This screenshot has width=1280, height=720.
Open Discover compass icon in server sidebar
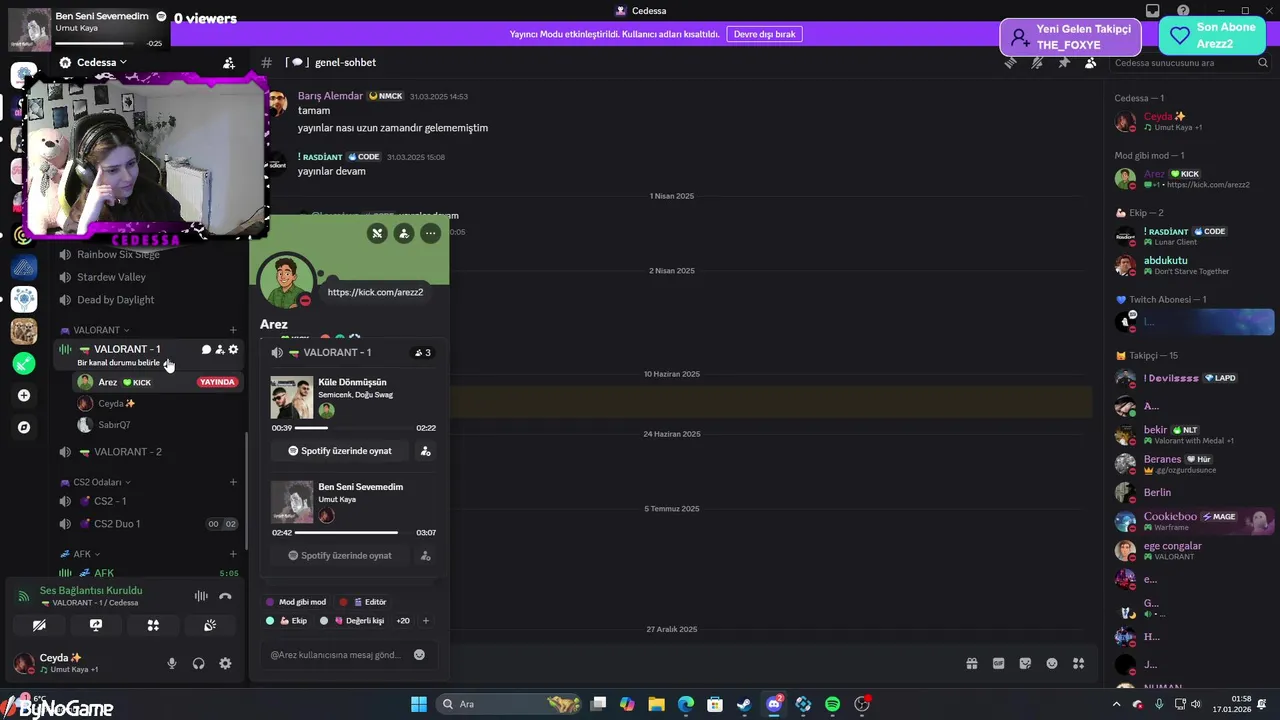point(24,427)
